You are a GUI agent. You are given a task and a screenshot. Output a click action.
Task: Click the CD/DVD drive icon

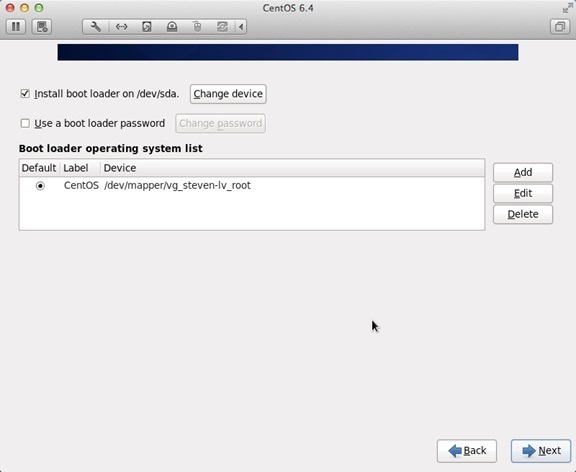click(x=172, y=27)
